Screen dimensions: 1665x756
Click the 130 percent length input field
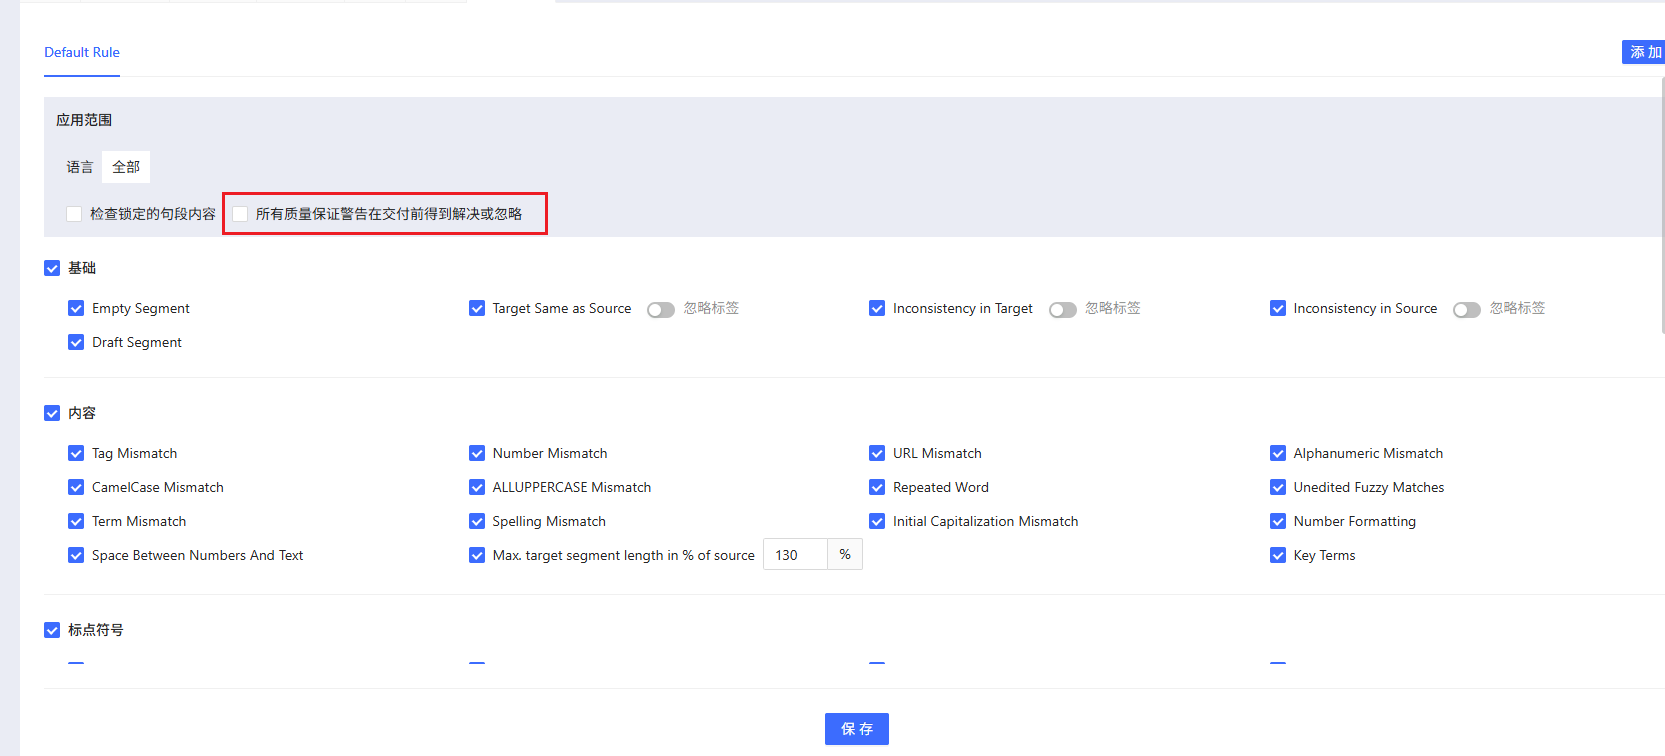coord(795,555)
